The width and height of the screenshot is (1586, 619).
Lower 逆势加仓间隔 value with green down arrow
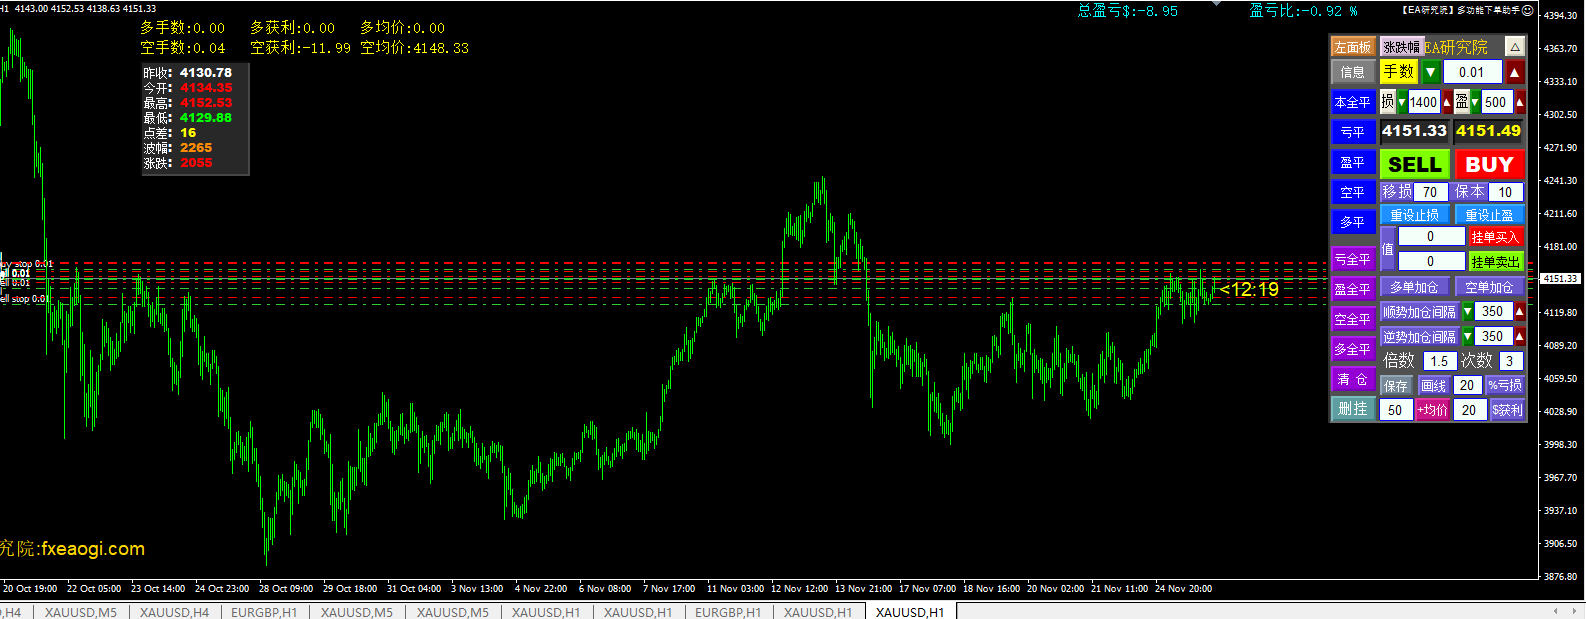[1467, 337]
